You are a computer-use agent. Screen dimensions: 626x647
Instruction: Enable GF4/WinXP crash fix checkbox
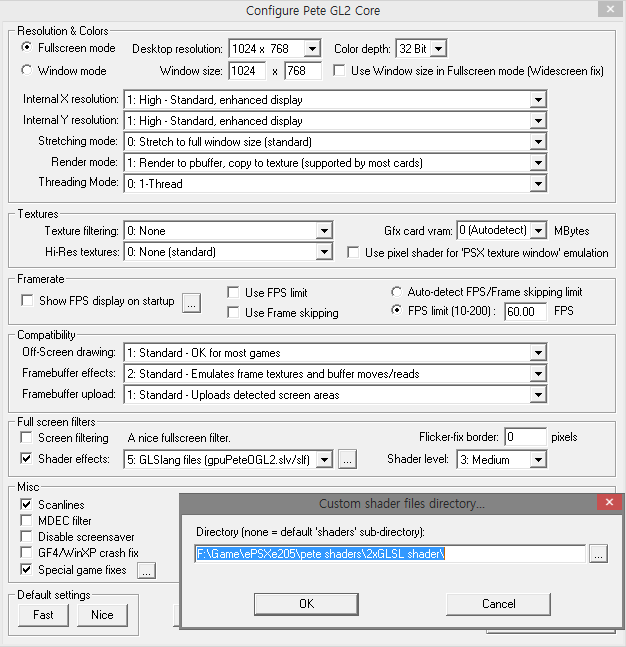coord(26,553)
